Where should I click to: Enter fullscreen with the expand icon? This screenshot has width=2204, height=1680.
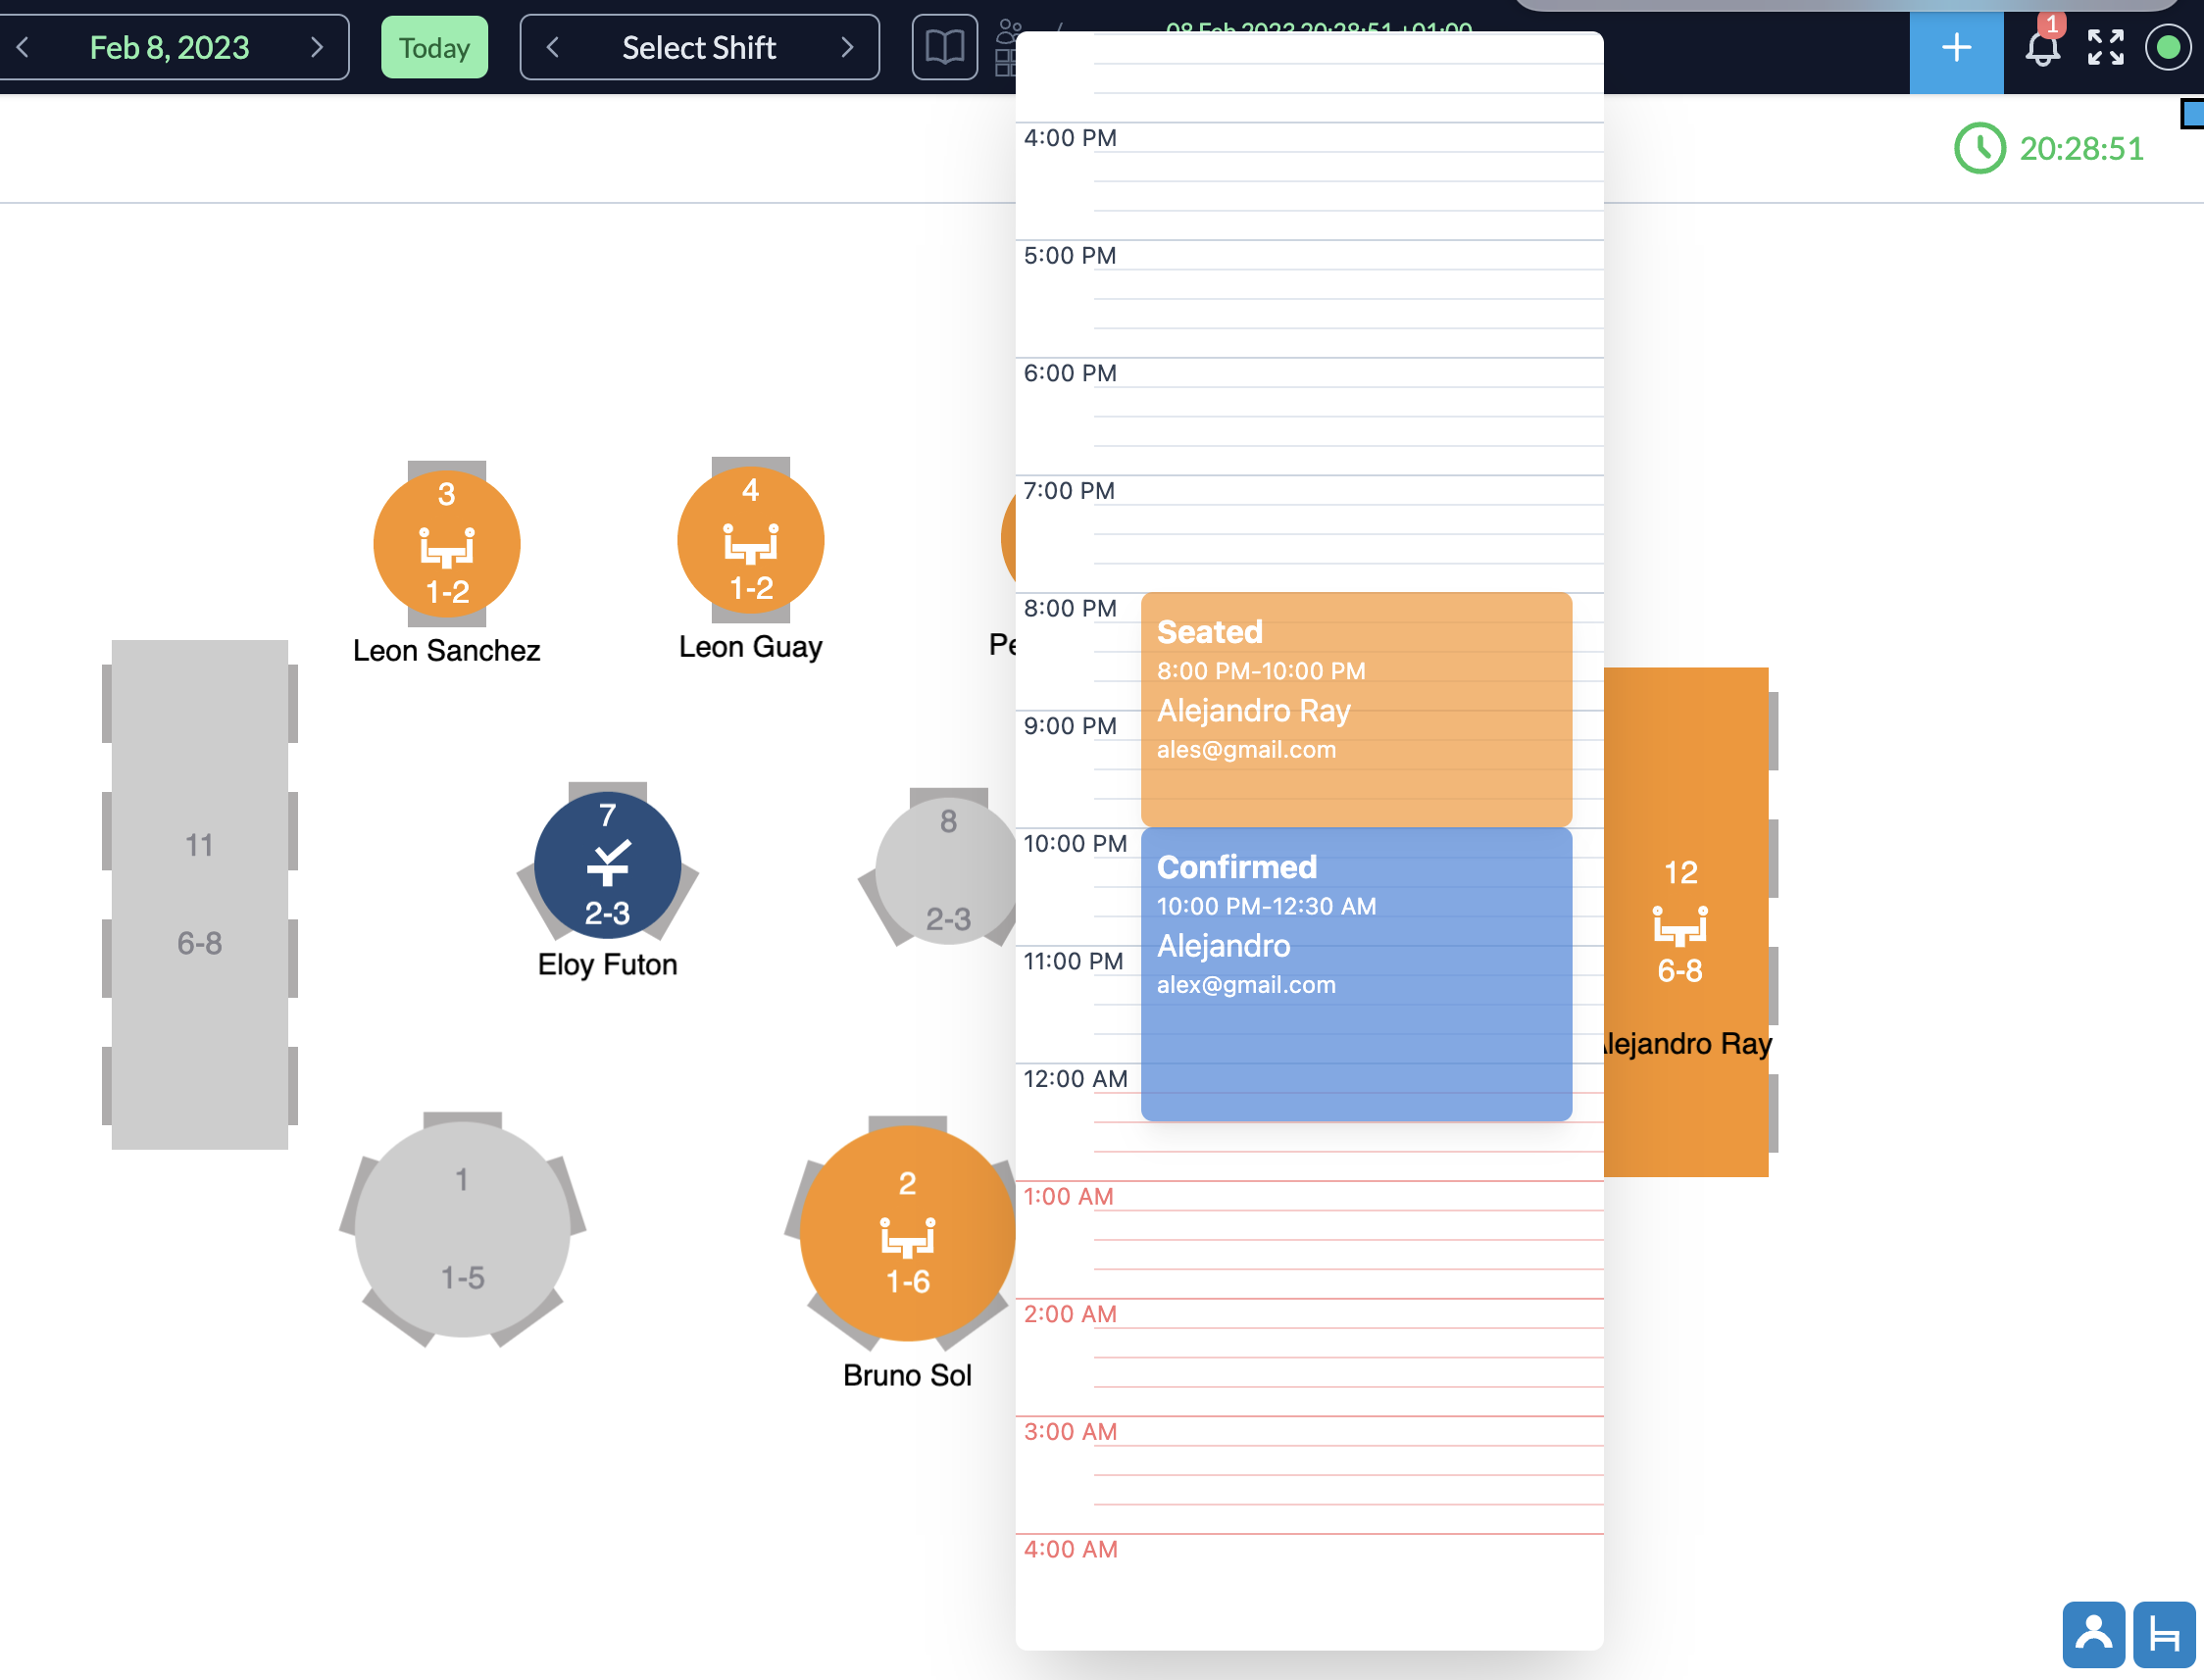(2105, 47)
